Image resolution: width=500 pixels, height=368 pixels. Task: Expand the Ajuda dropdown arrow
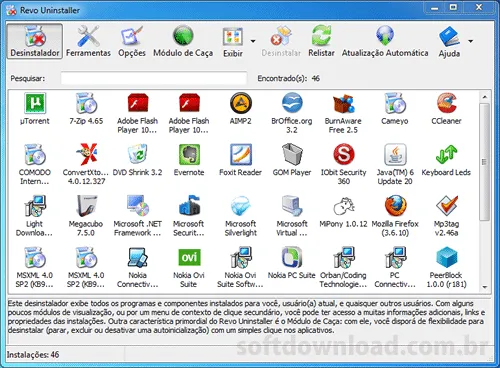click(470, 41)
